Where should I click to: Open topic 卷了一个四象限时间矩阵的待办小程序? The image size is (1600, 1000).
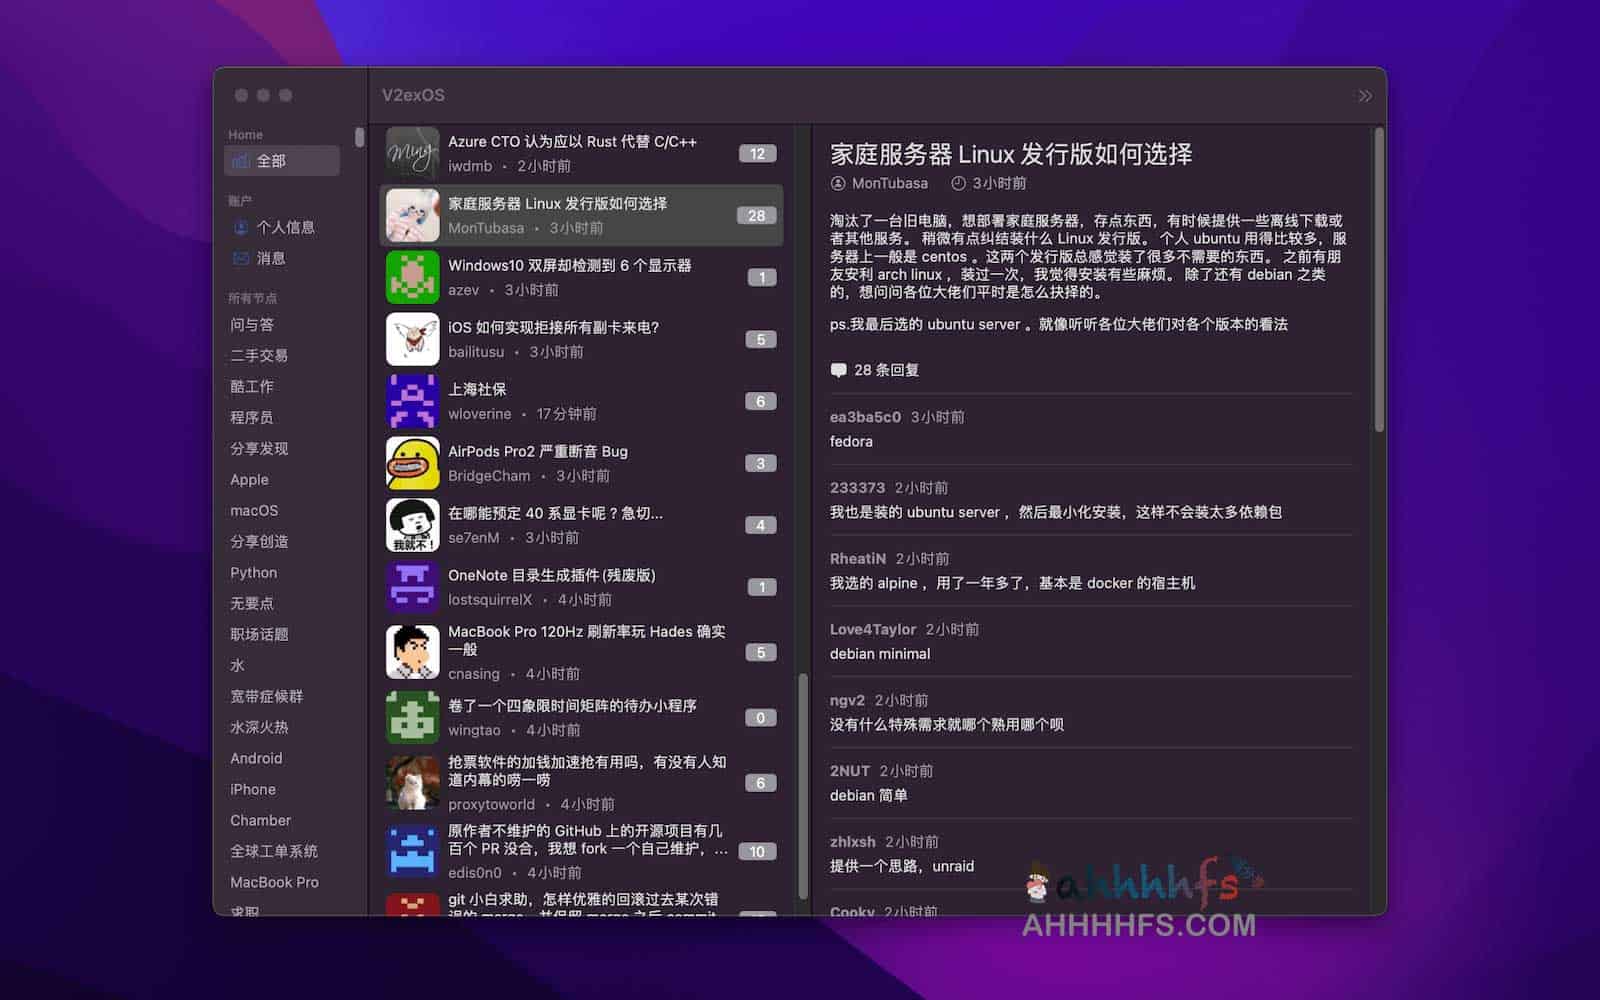[572, 706]
